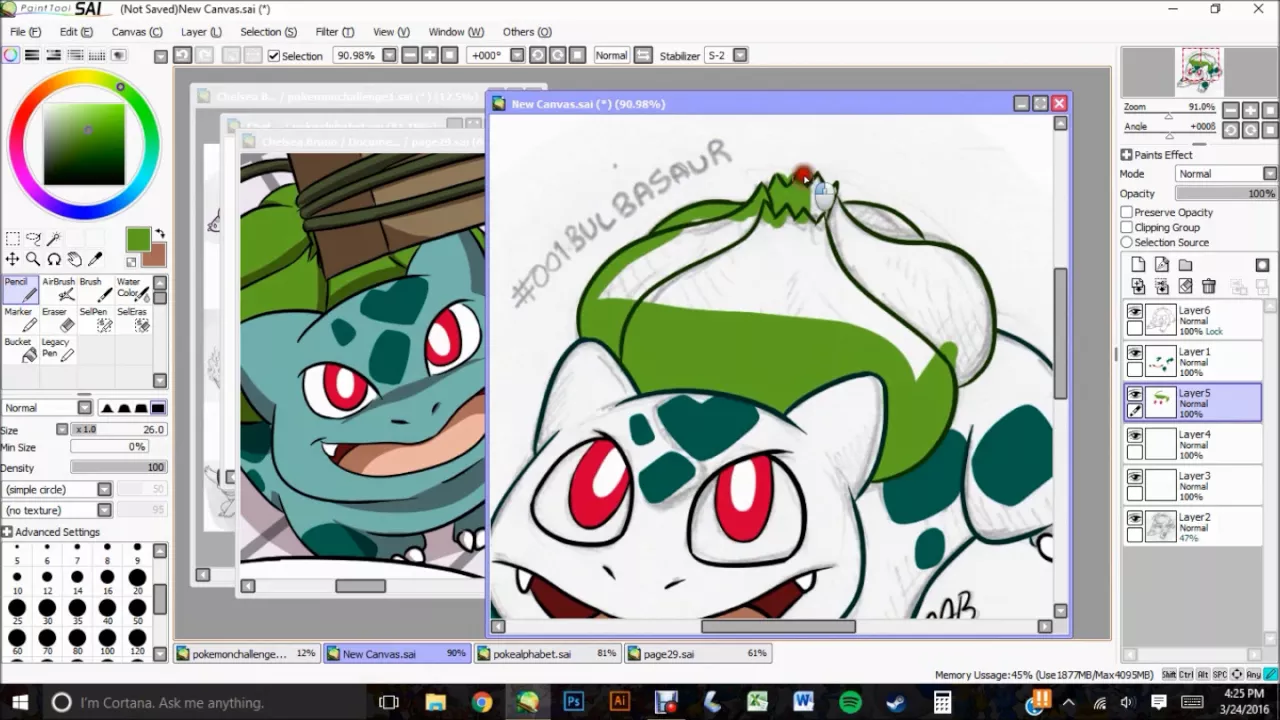Select the hand pan tool
1280x720 pixels.
click(75, 260)
